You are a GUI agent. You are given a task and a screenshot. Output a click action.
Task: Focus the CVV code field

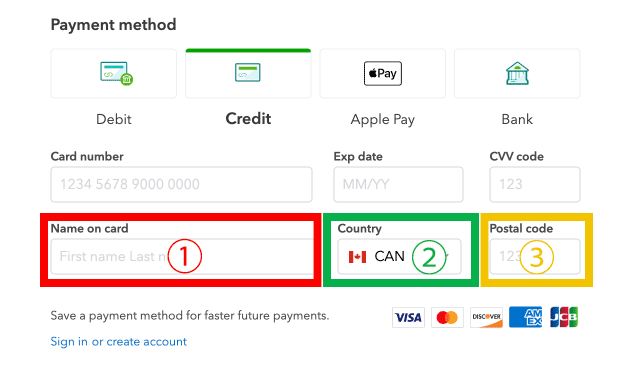coord(535,184)
